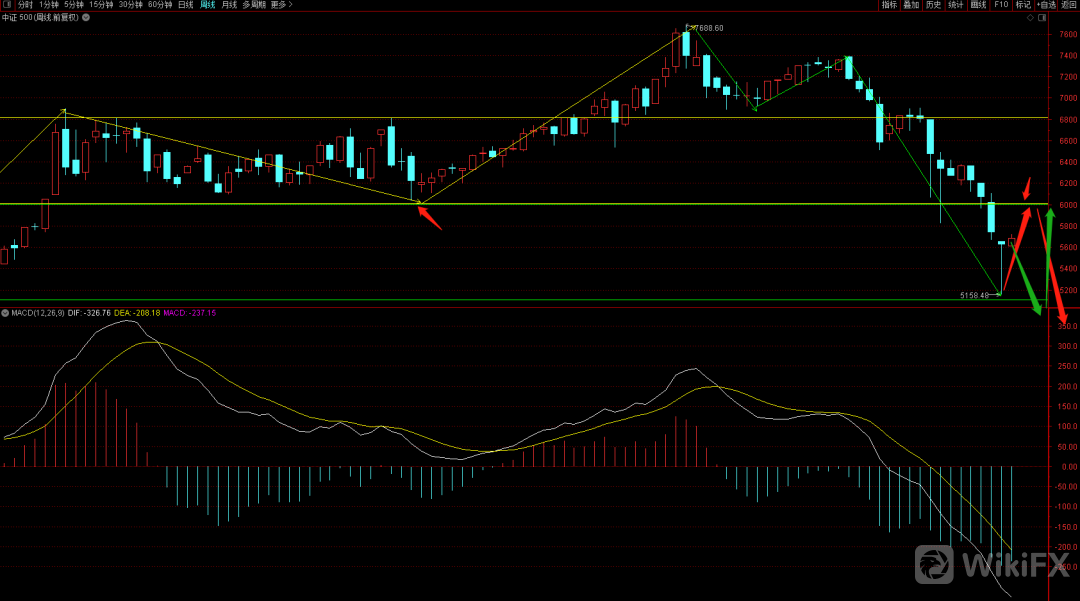Click the 返回 back button
Image resolution: width=1080 pixels, height=601 pixels.
click(1069, 5)
